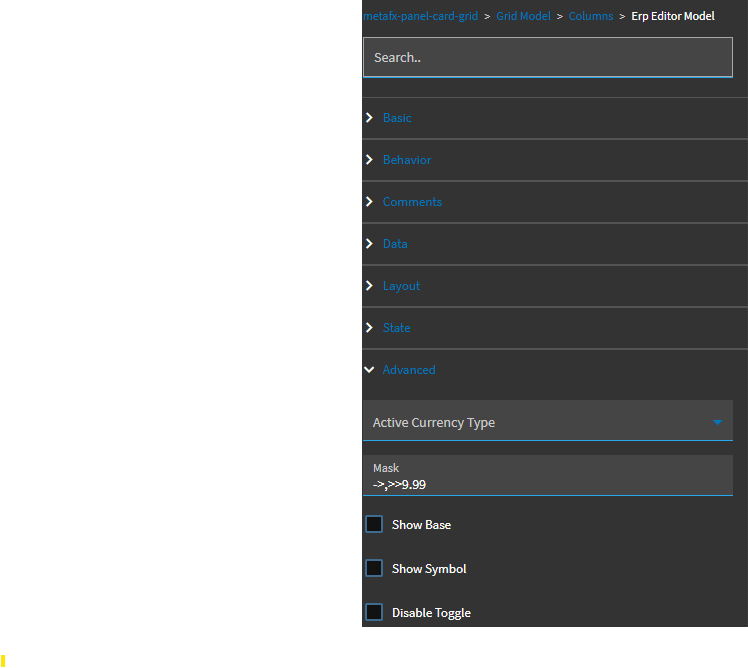
Task: Click the Active Currency Type dropdown arrow
Action: tap(717, 422)
